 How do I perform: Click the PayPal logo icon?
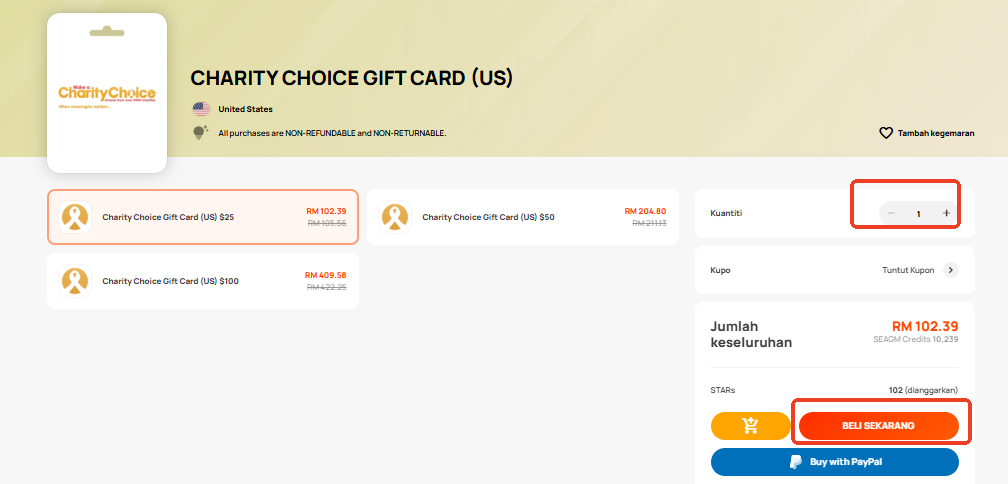tap(796, 462)
